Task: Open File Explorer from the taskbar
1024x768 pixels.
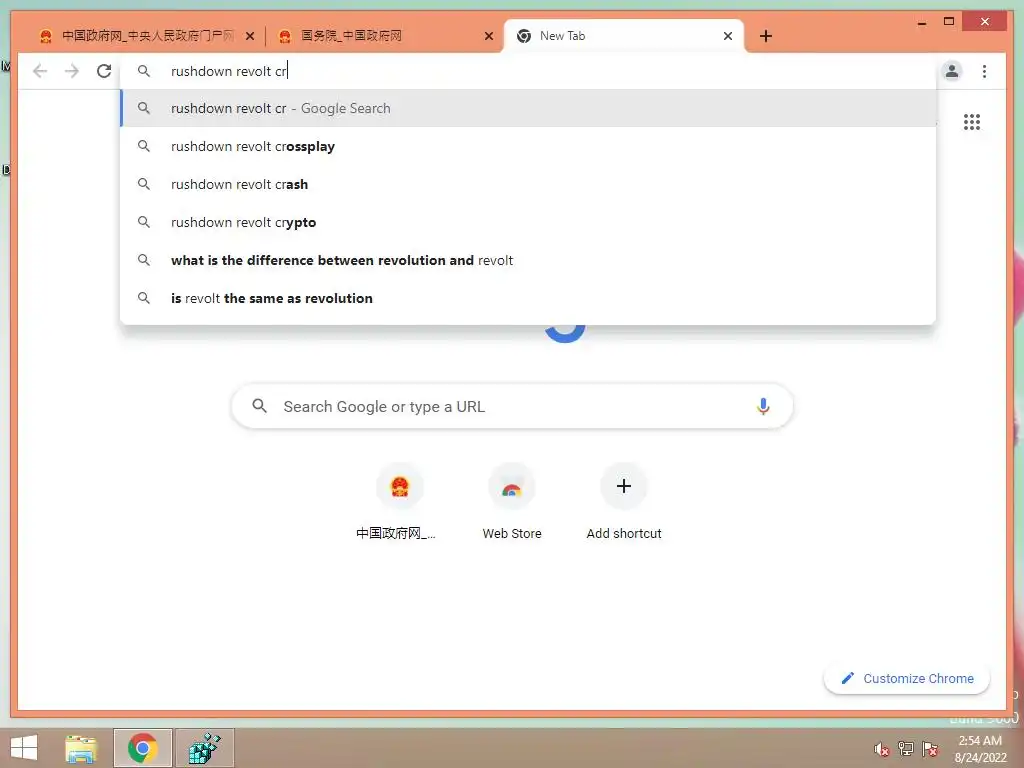Action: 81,748
